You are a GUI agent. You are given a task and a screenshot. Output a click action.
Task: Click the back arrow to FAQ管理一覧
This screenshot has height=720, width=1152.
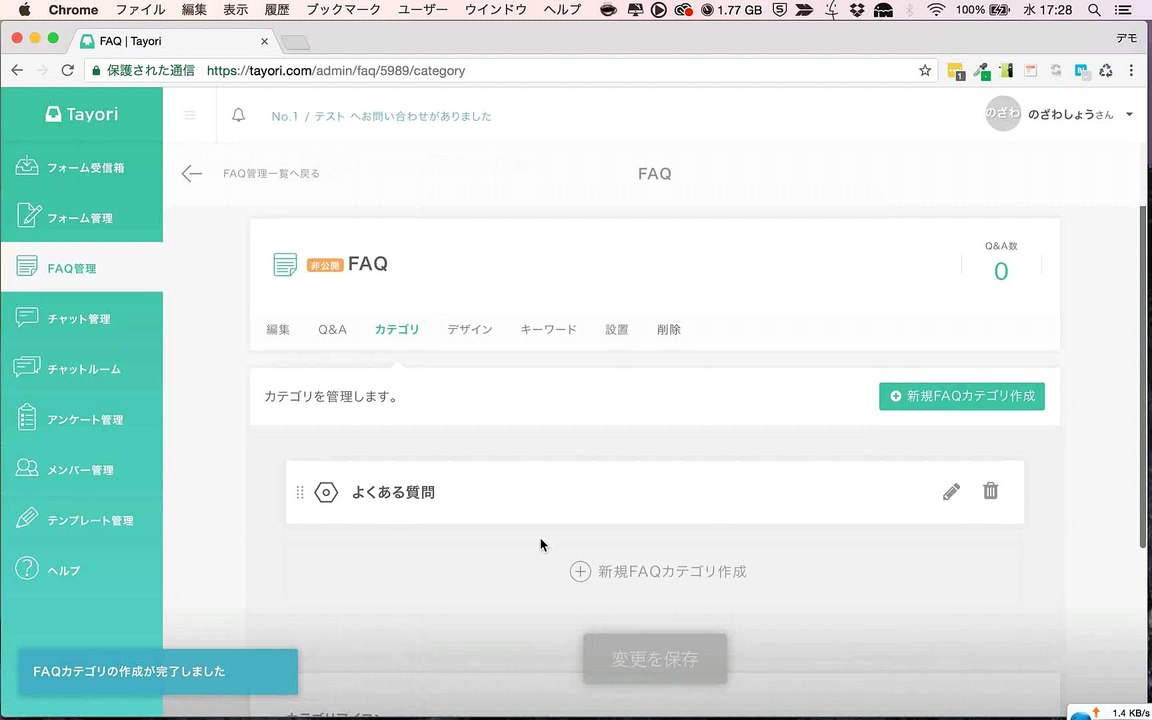coord(192,173)
